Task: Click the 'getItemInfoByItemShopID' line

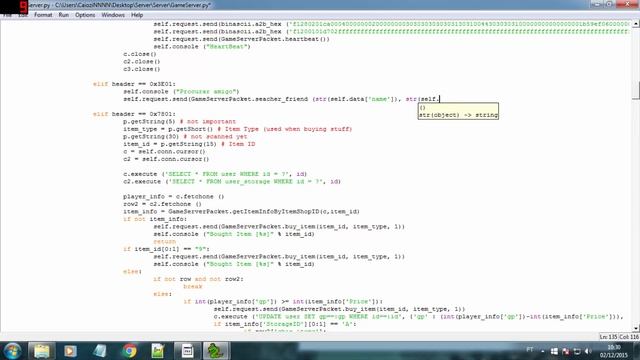Action: pos(241,211)
